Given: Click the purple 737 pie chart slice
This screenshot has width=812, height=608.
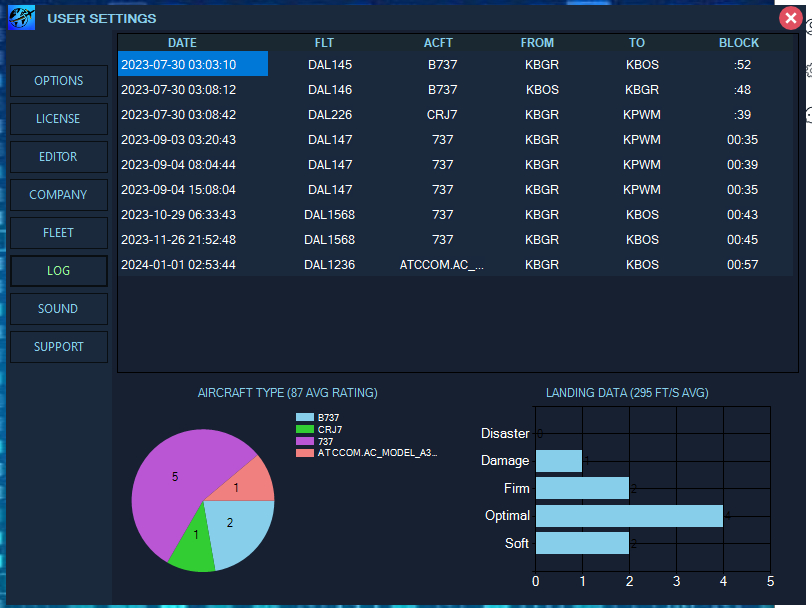Looking at the screenshot, I should [x=172, y=490].
